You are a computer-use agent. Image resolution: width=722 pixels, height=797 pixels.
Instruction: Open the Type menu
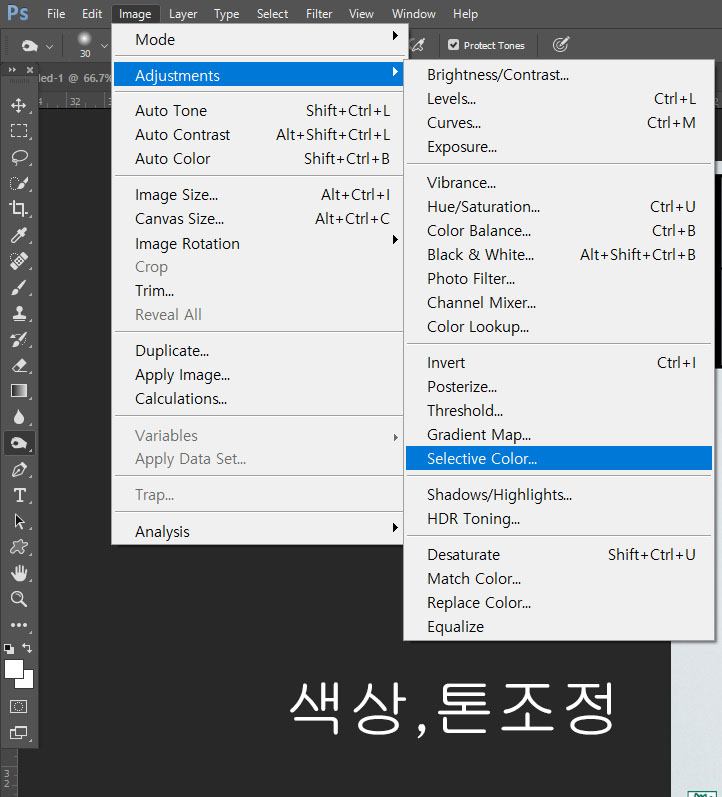[x=226, y=14]
